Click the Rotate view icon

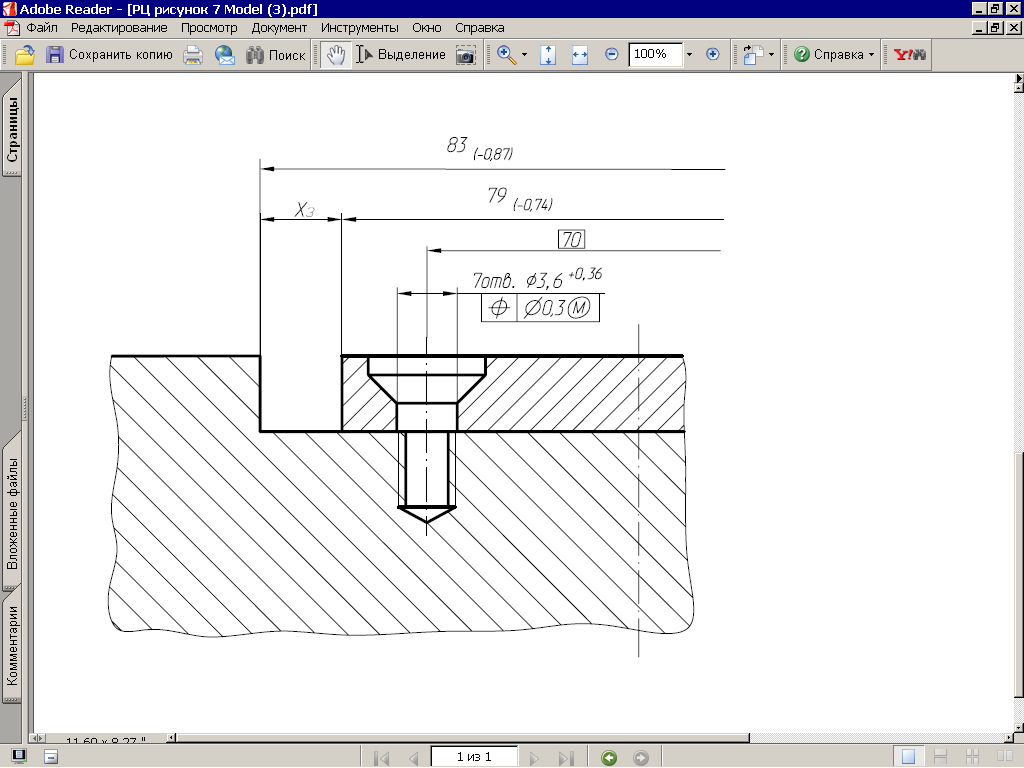753,55
